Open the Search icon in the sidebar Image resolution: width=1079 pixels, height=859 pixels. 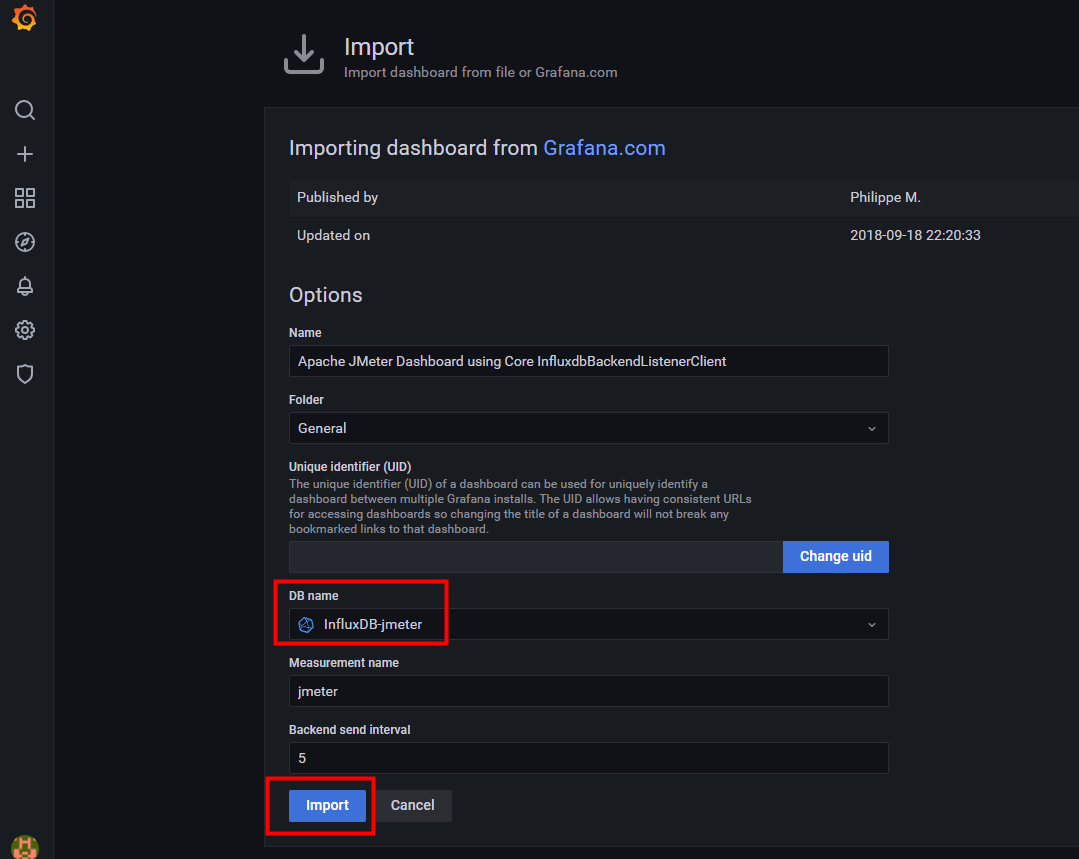(25, 110)
